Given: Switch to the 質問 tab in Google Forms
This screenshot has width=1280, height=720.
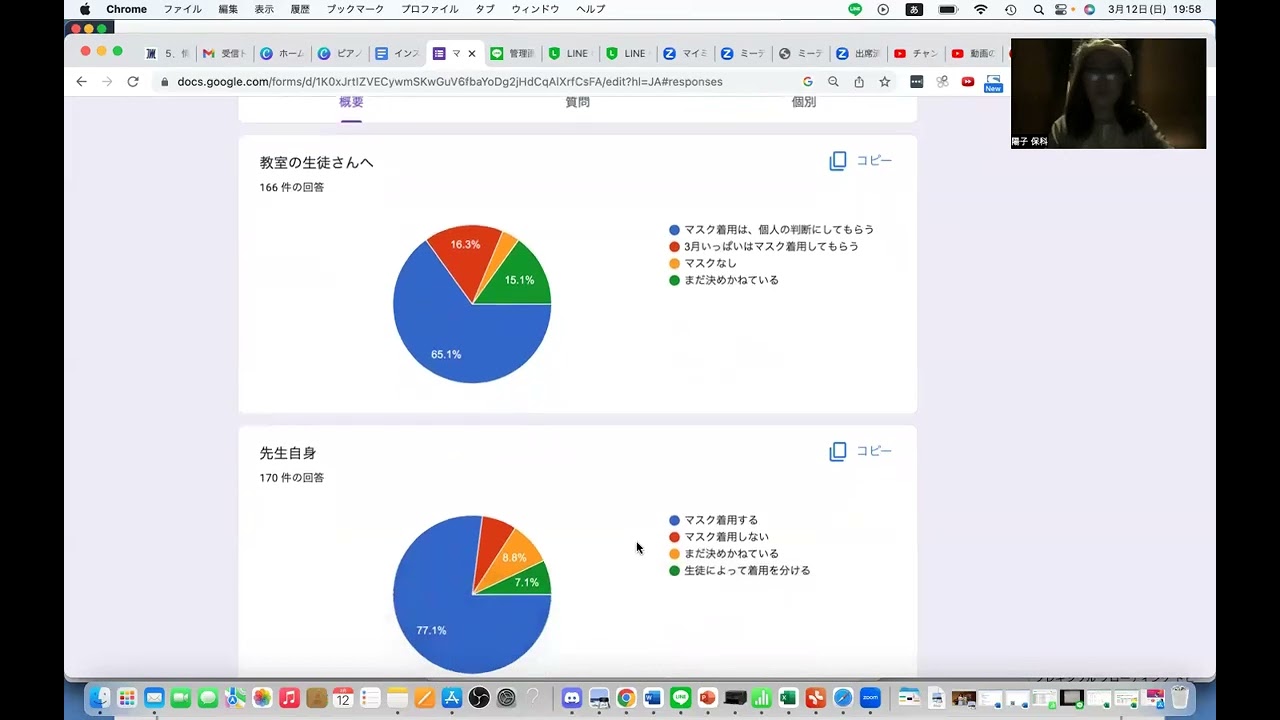Looking at the screenshot, I should (576, 101).
